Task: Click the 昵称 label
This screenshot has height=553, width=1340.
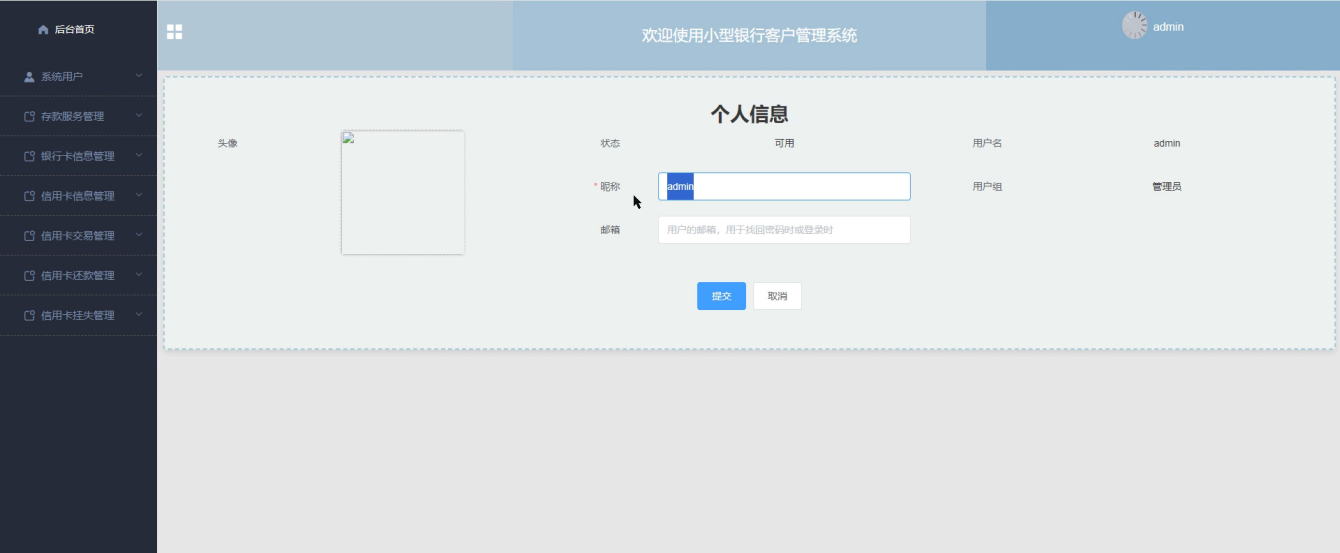Action: coord(610,186)
